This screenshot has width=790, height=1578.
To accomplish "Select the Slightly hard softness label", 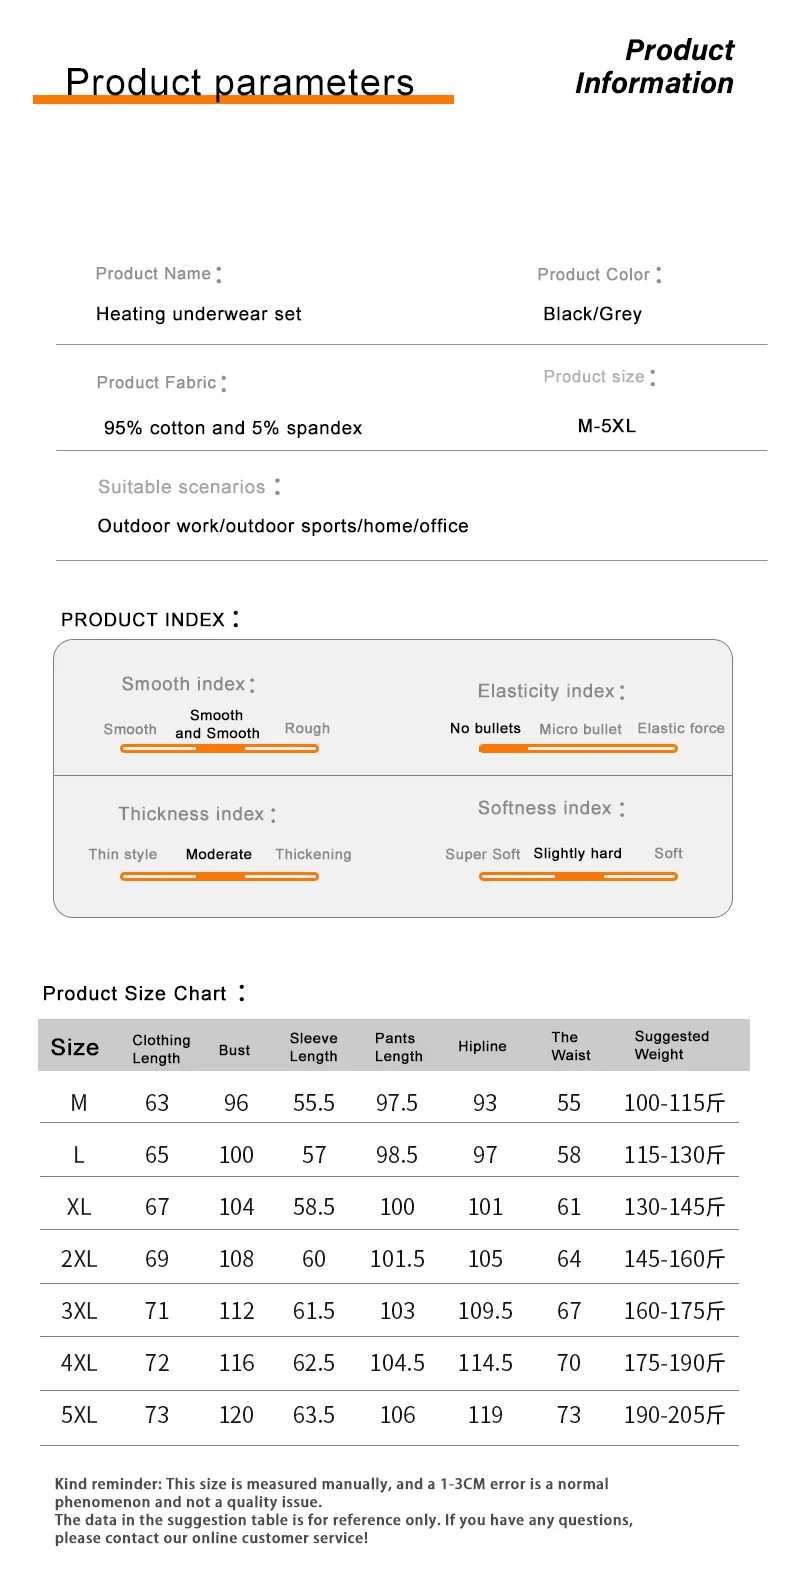I will 578,853.
